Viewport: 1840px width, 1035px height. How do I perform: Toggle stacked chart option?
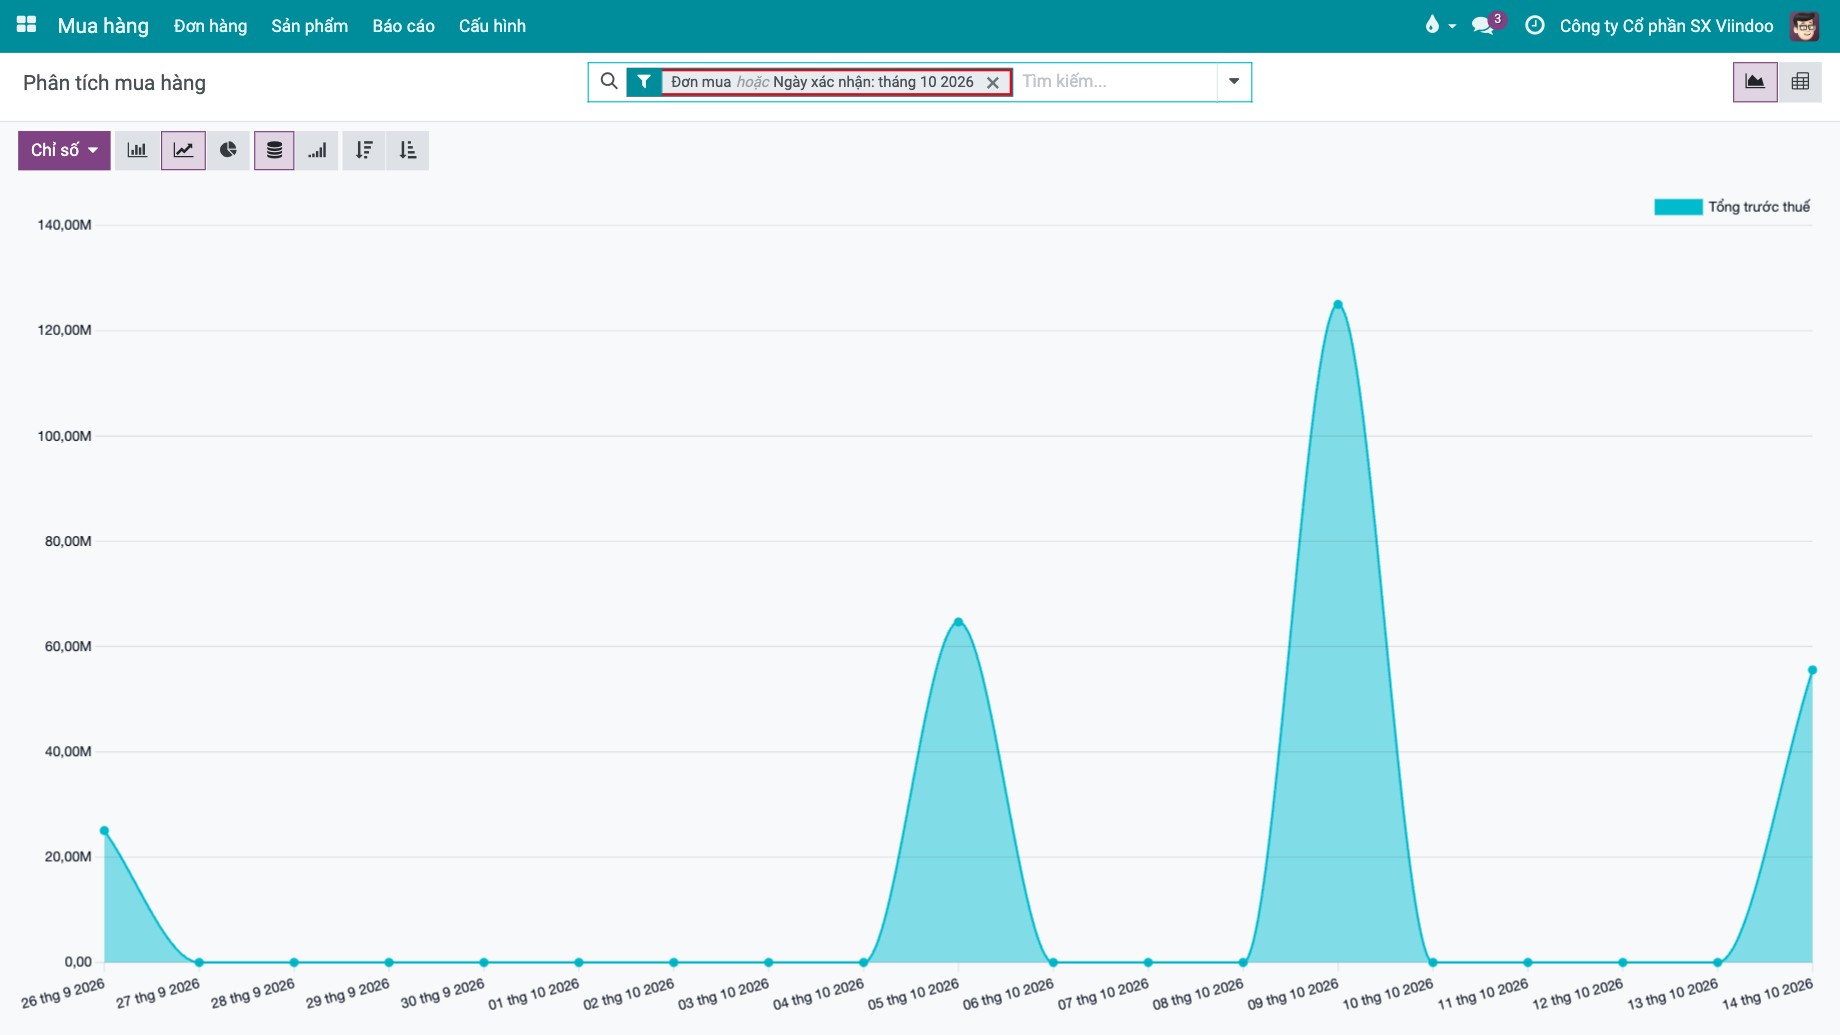(274, 150)
